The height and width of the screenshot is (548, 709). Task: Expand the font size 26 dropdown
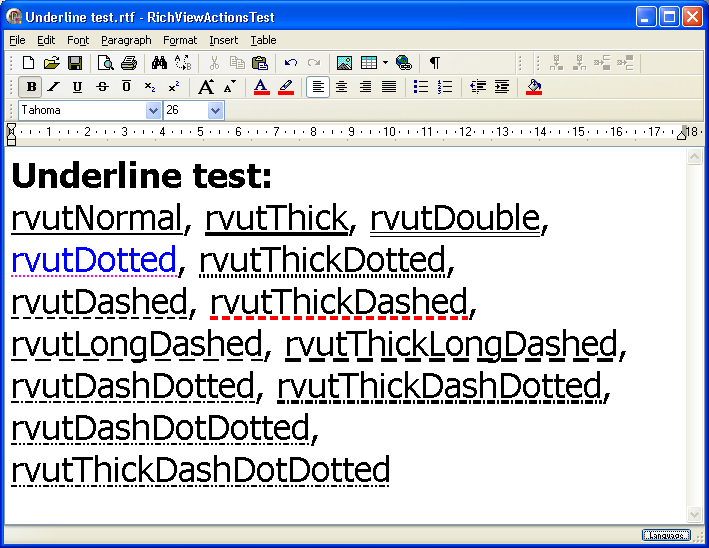pos(215,111)
